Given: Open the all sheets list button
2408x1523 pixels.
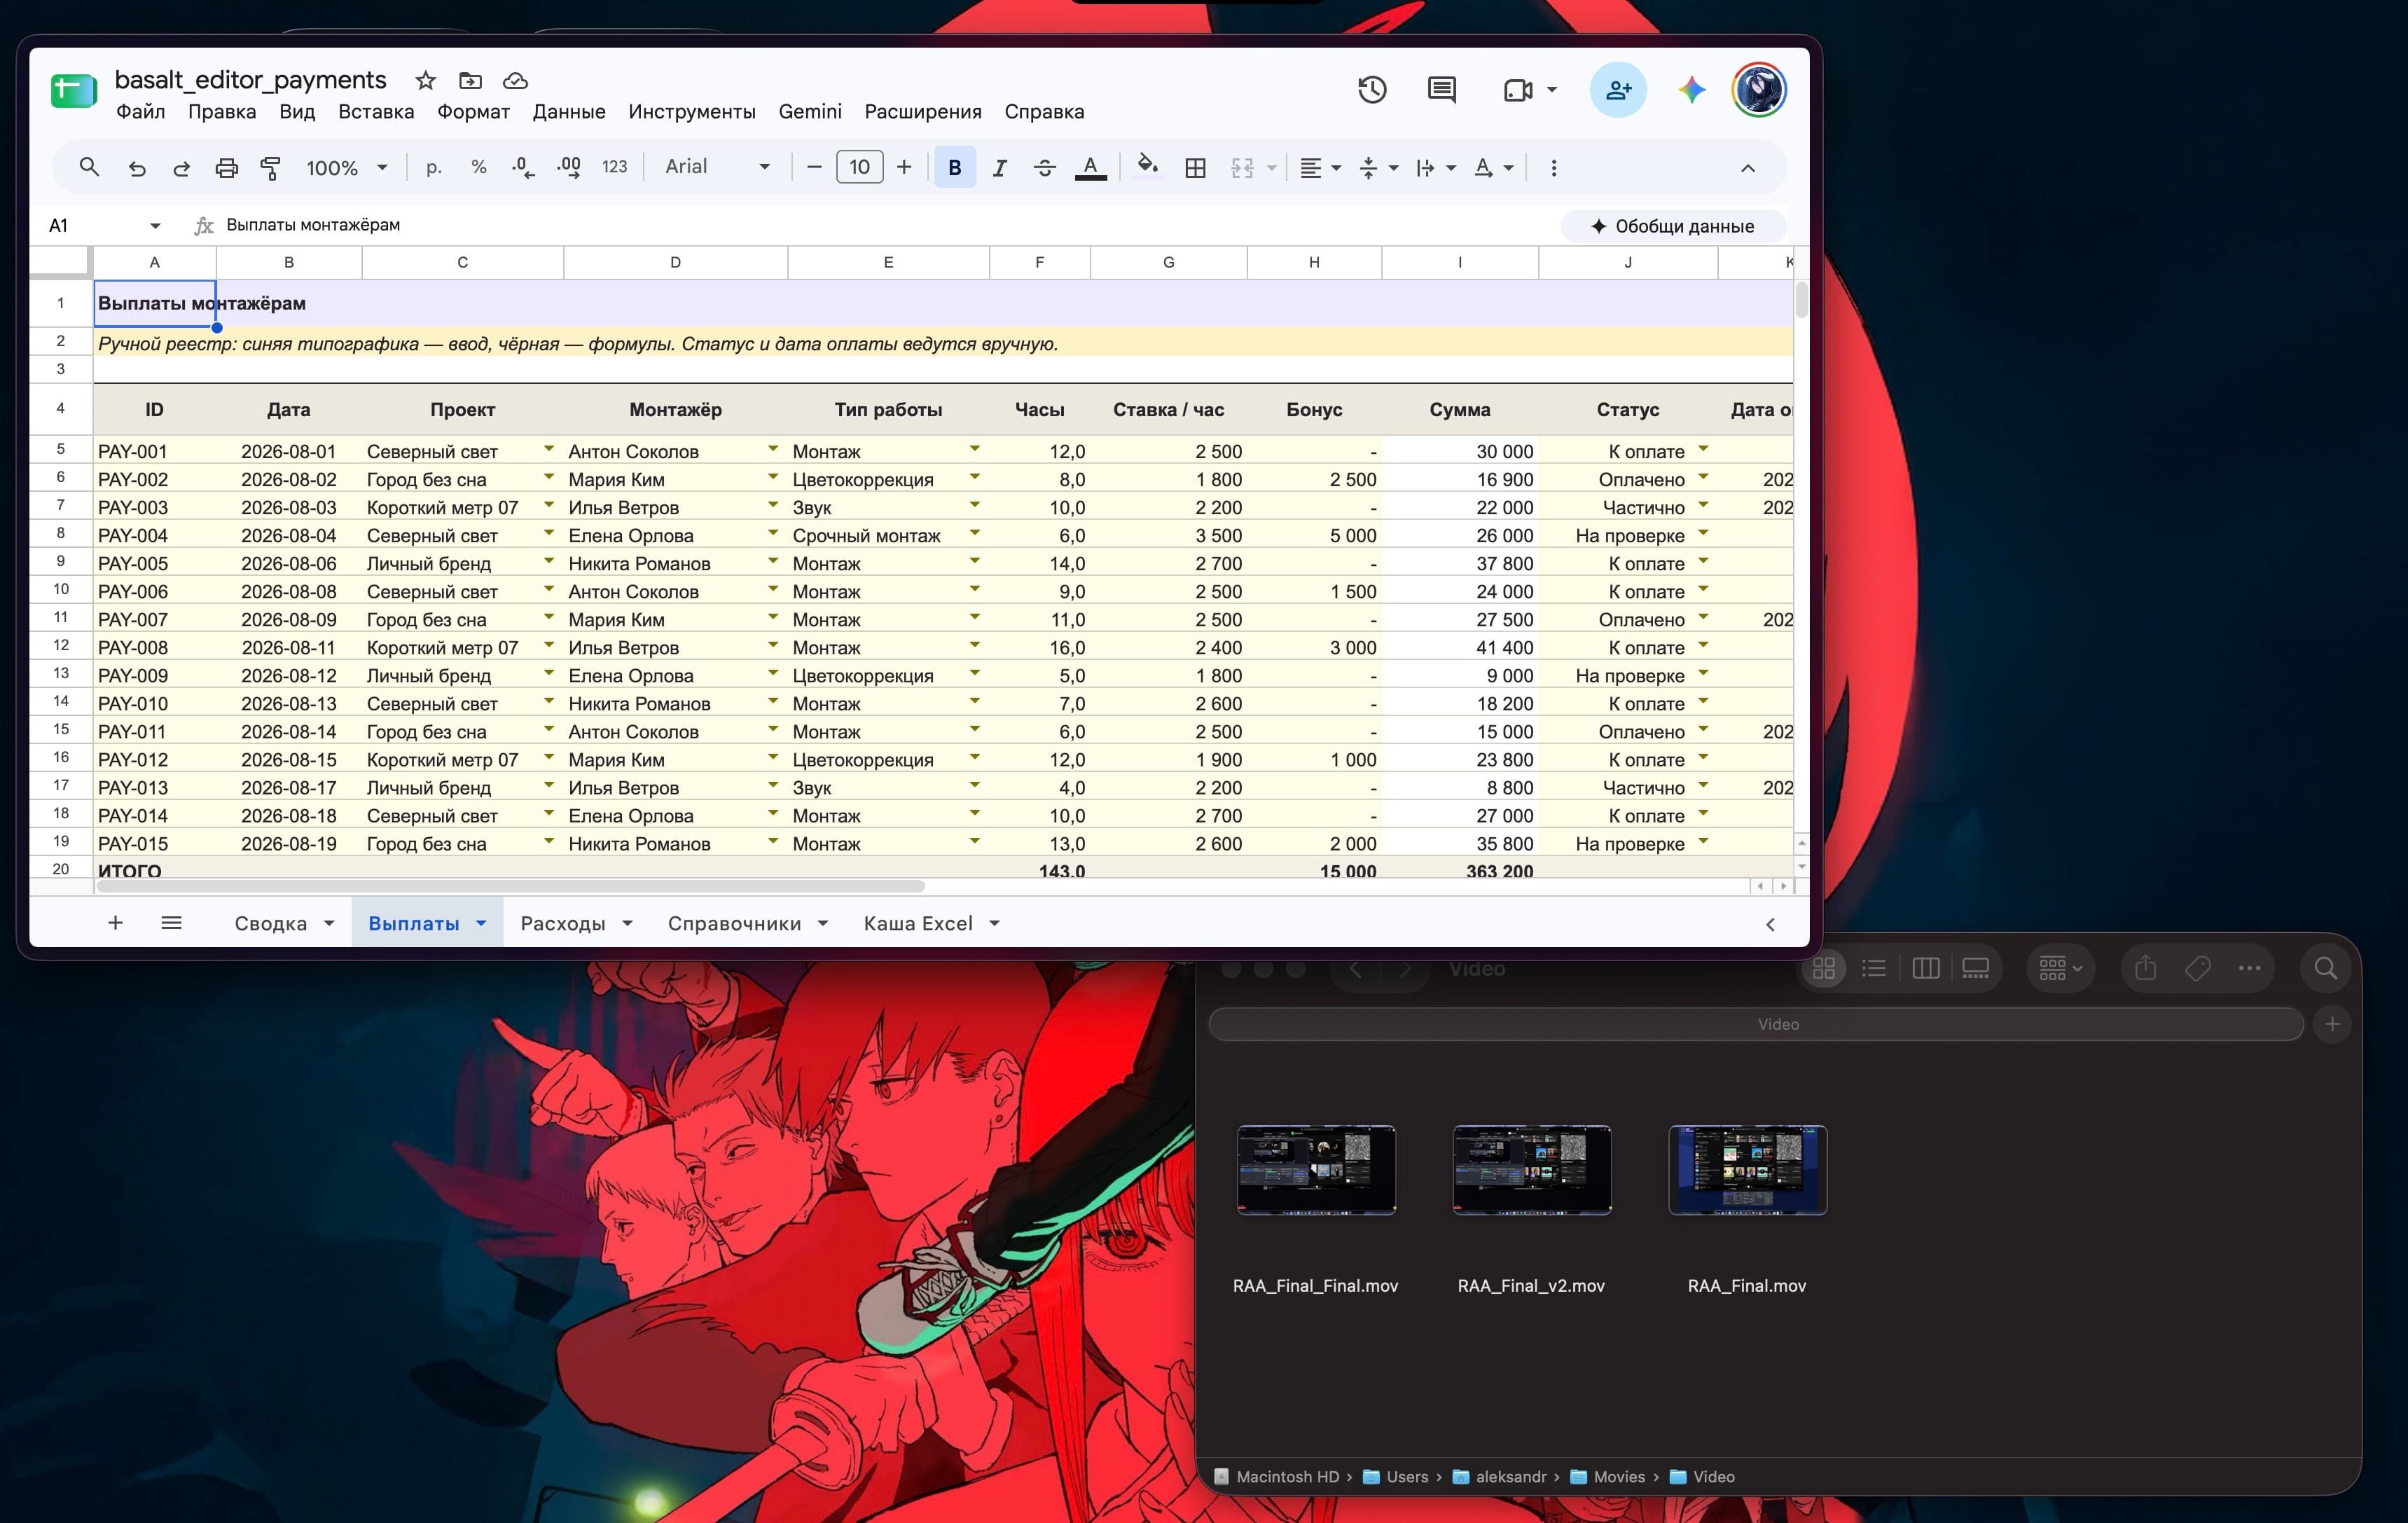Looking at the screenshot, I should point(171,923).
